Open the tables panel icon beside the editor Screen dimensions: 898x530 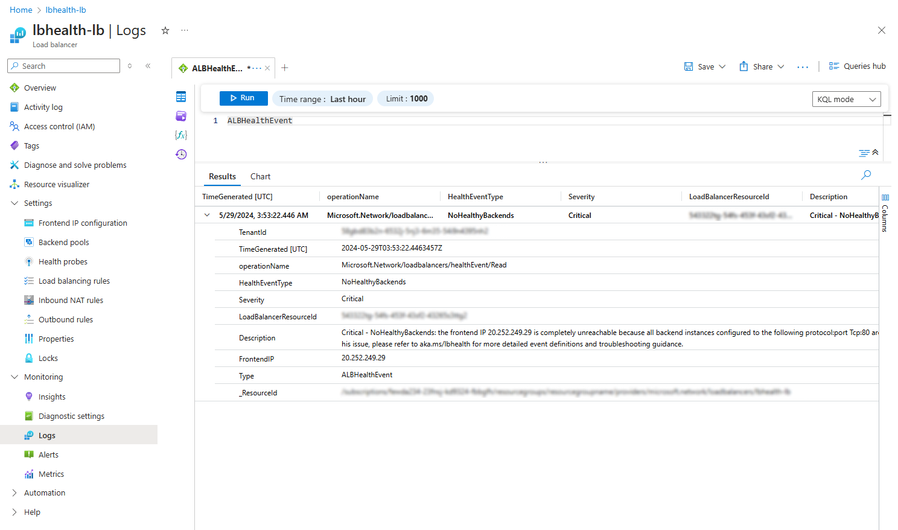(181, 97)
